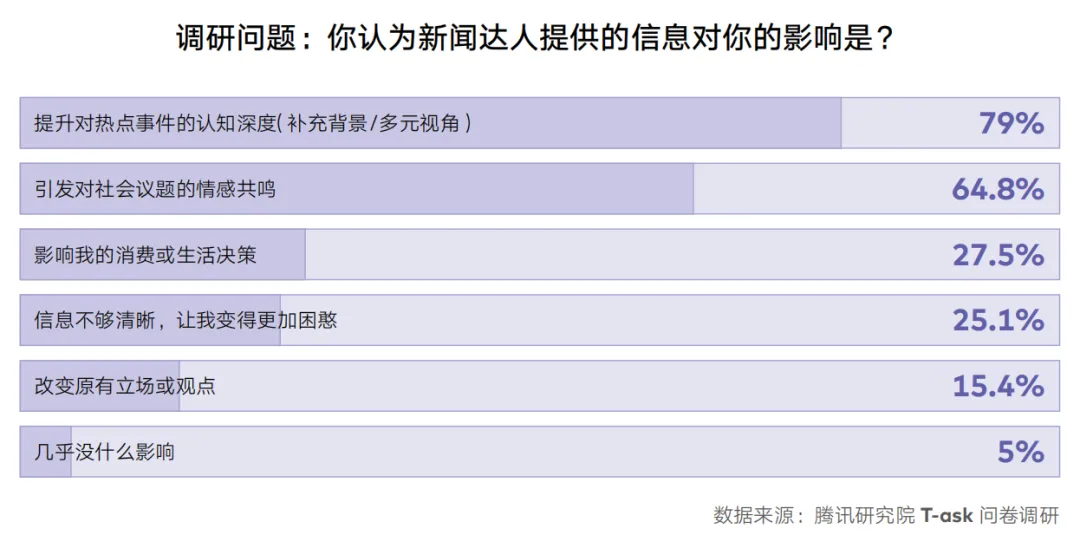
Task: Click the filled portion of the 79% bar
Action: click(430, 123)
